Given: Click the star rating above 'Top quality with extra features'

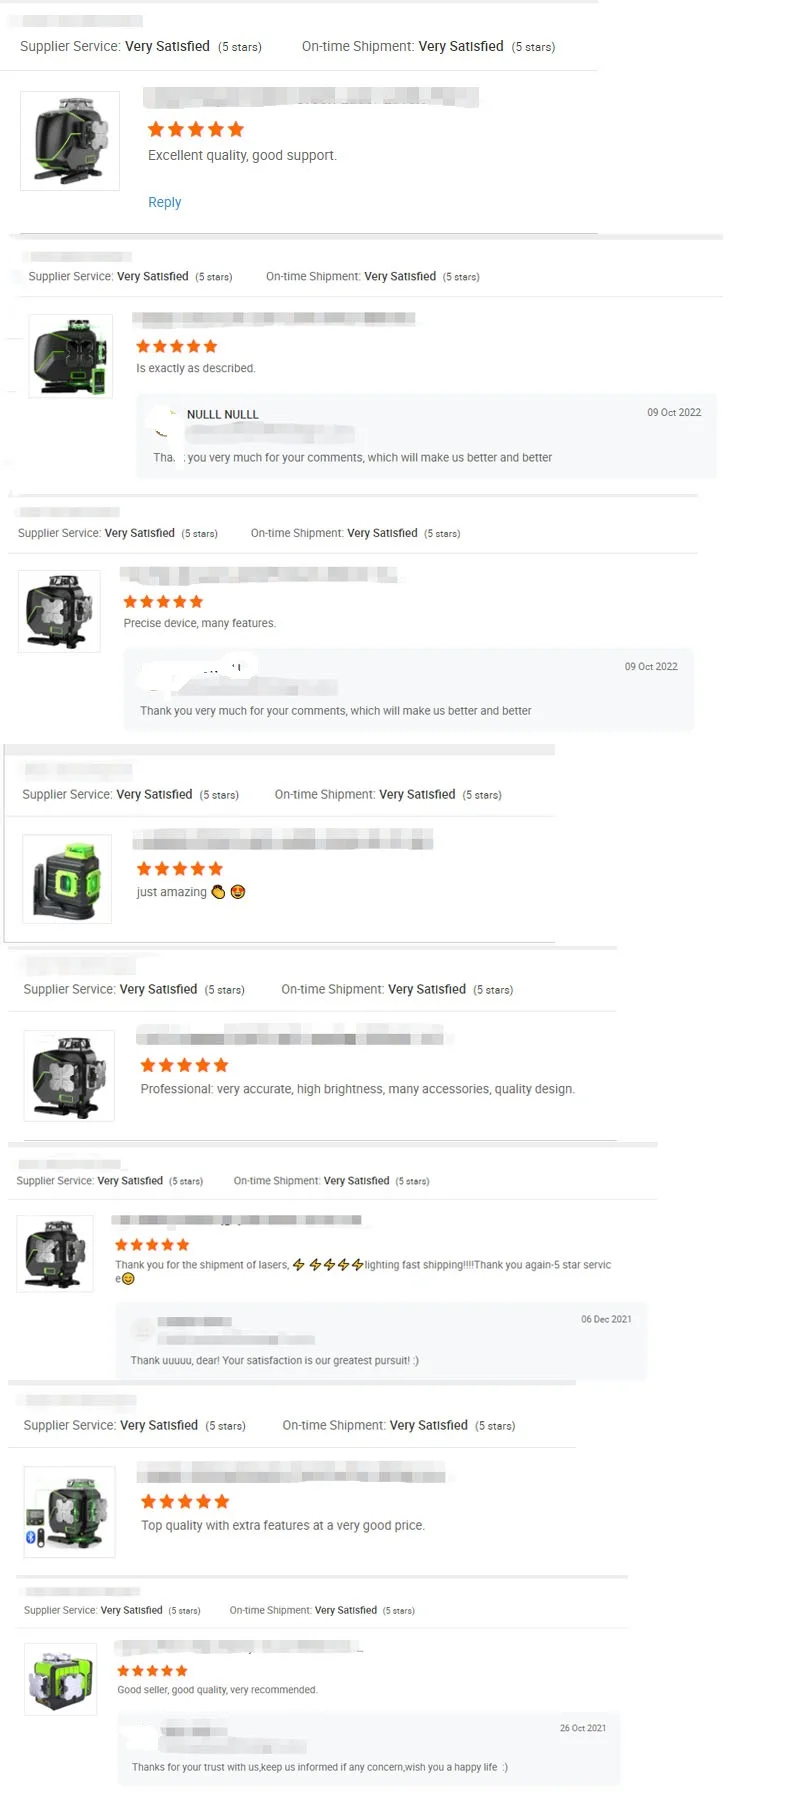Looking at the screenshot, I should tap(185, 1501).
